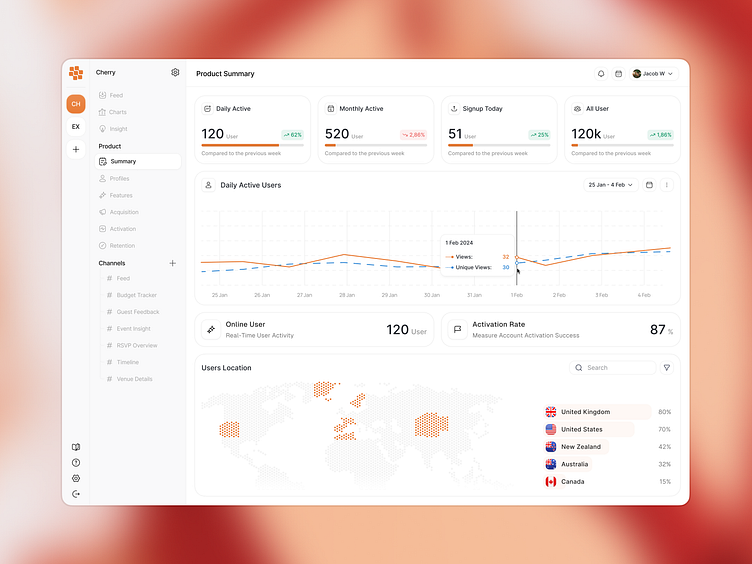This screenshot has width=752, height=564.
Task: Open the chart calendar picker icon
Action: click(x=649, y=185)
